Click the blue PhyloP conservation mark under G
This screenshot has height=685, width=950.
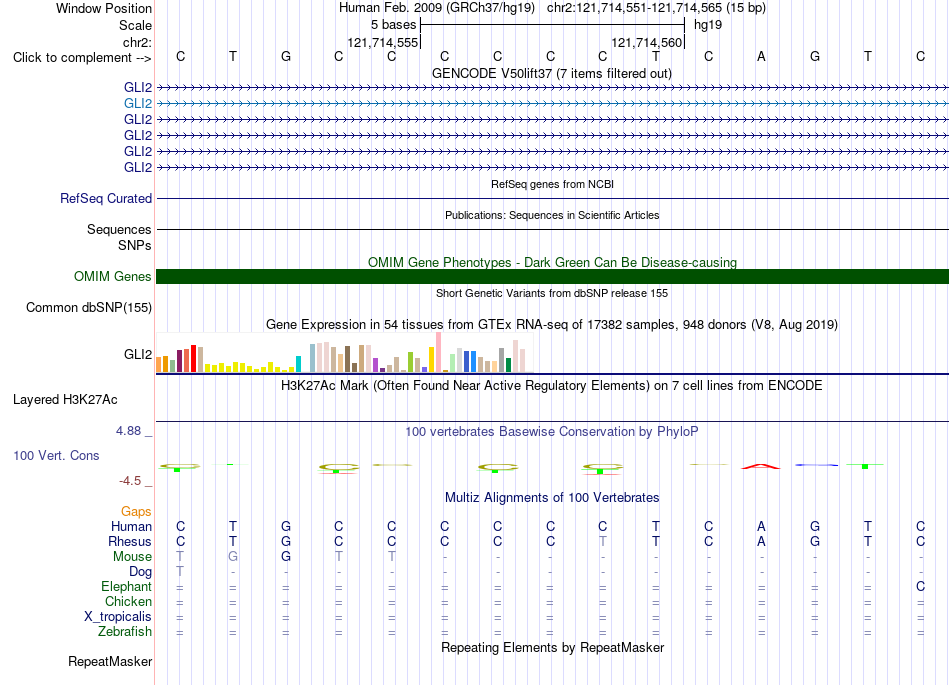[816, 465]
